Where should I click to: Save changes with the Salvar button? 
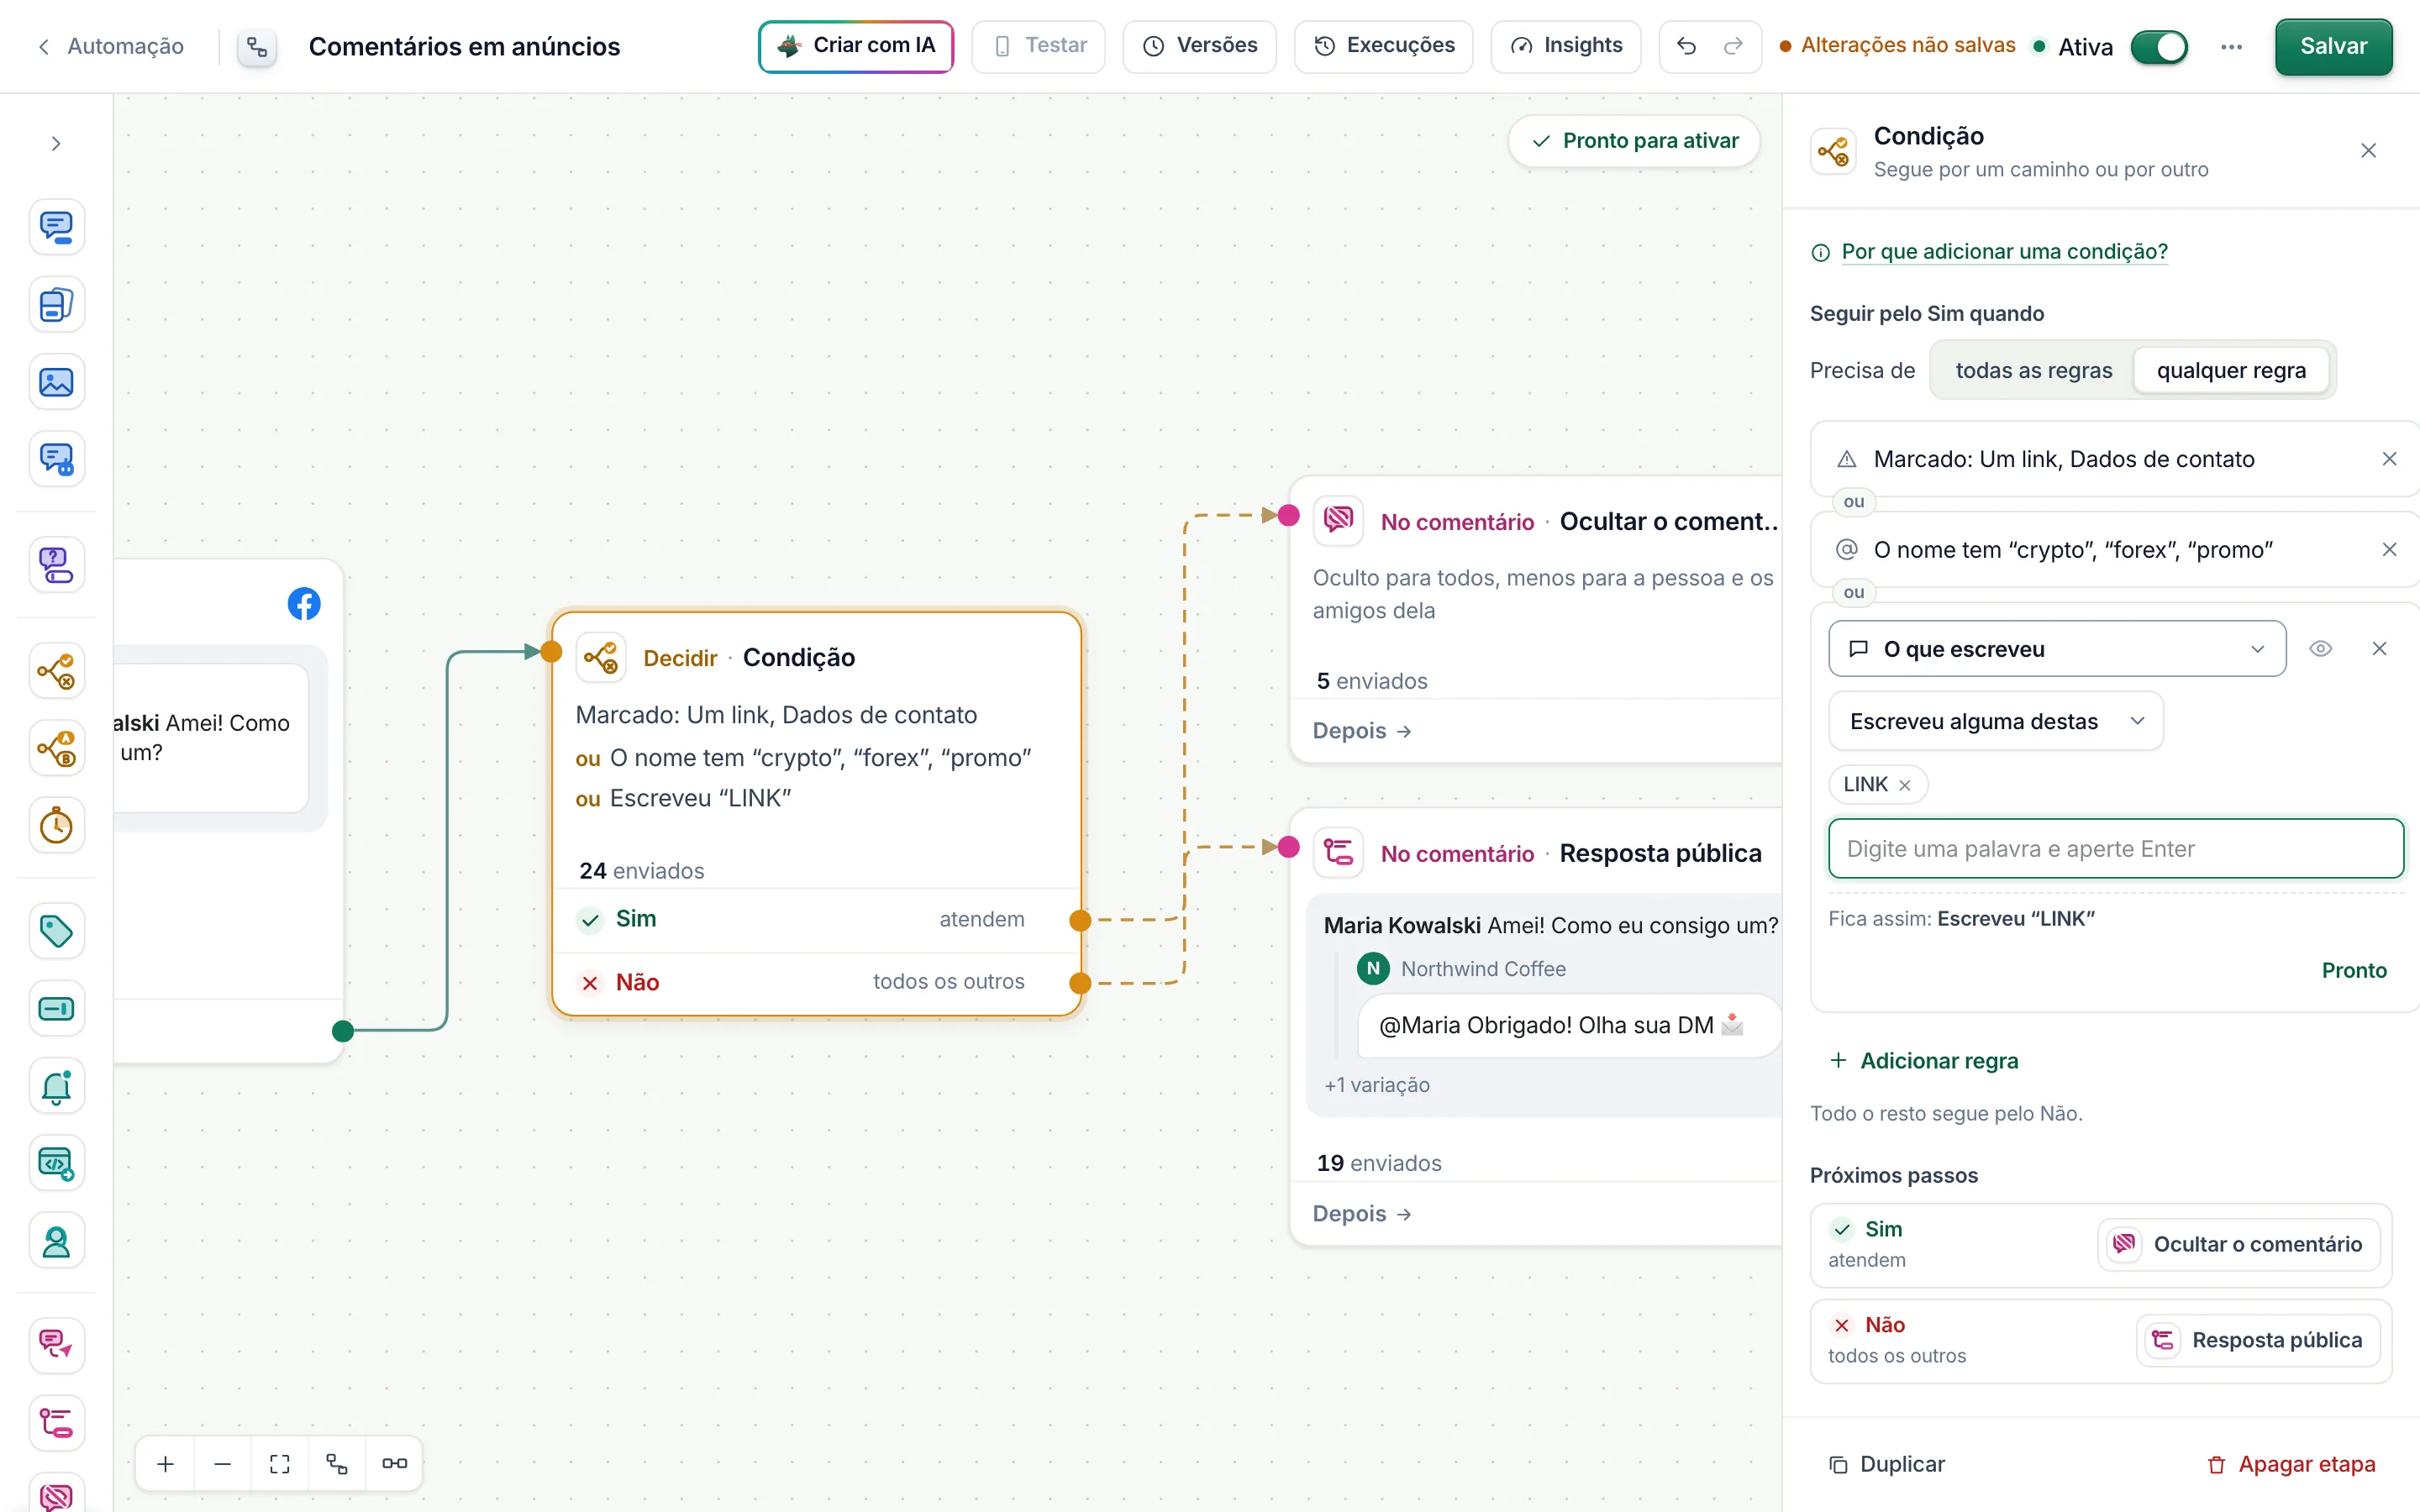(2333, 46)
